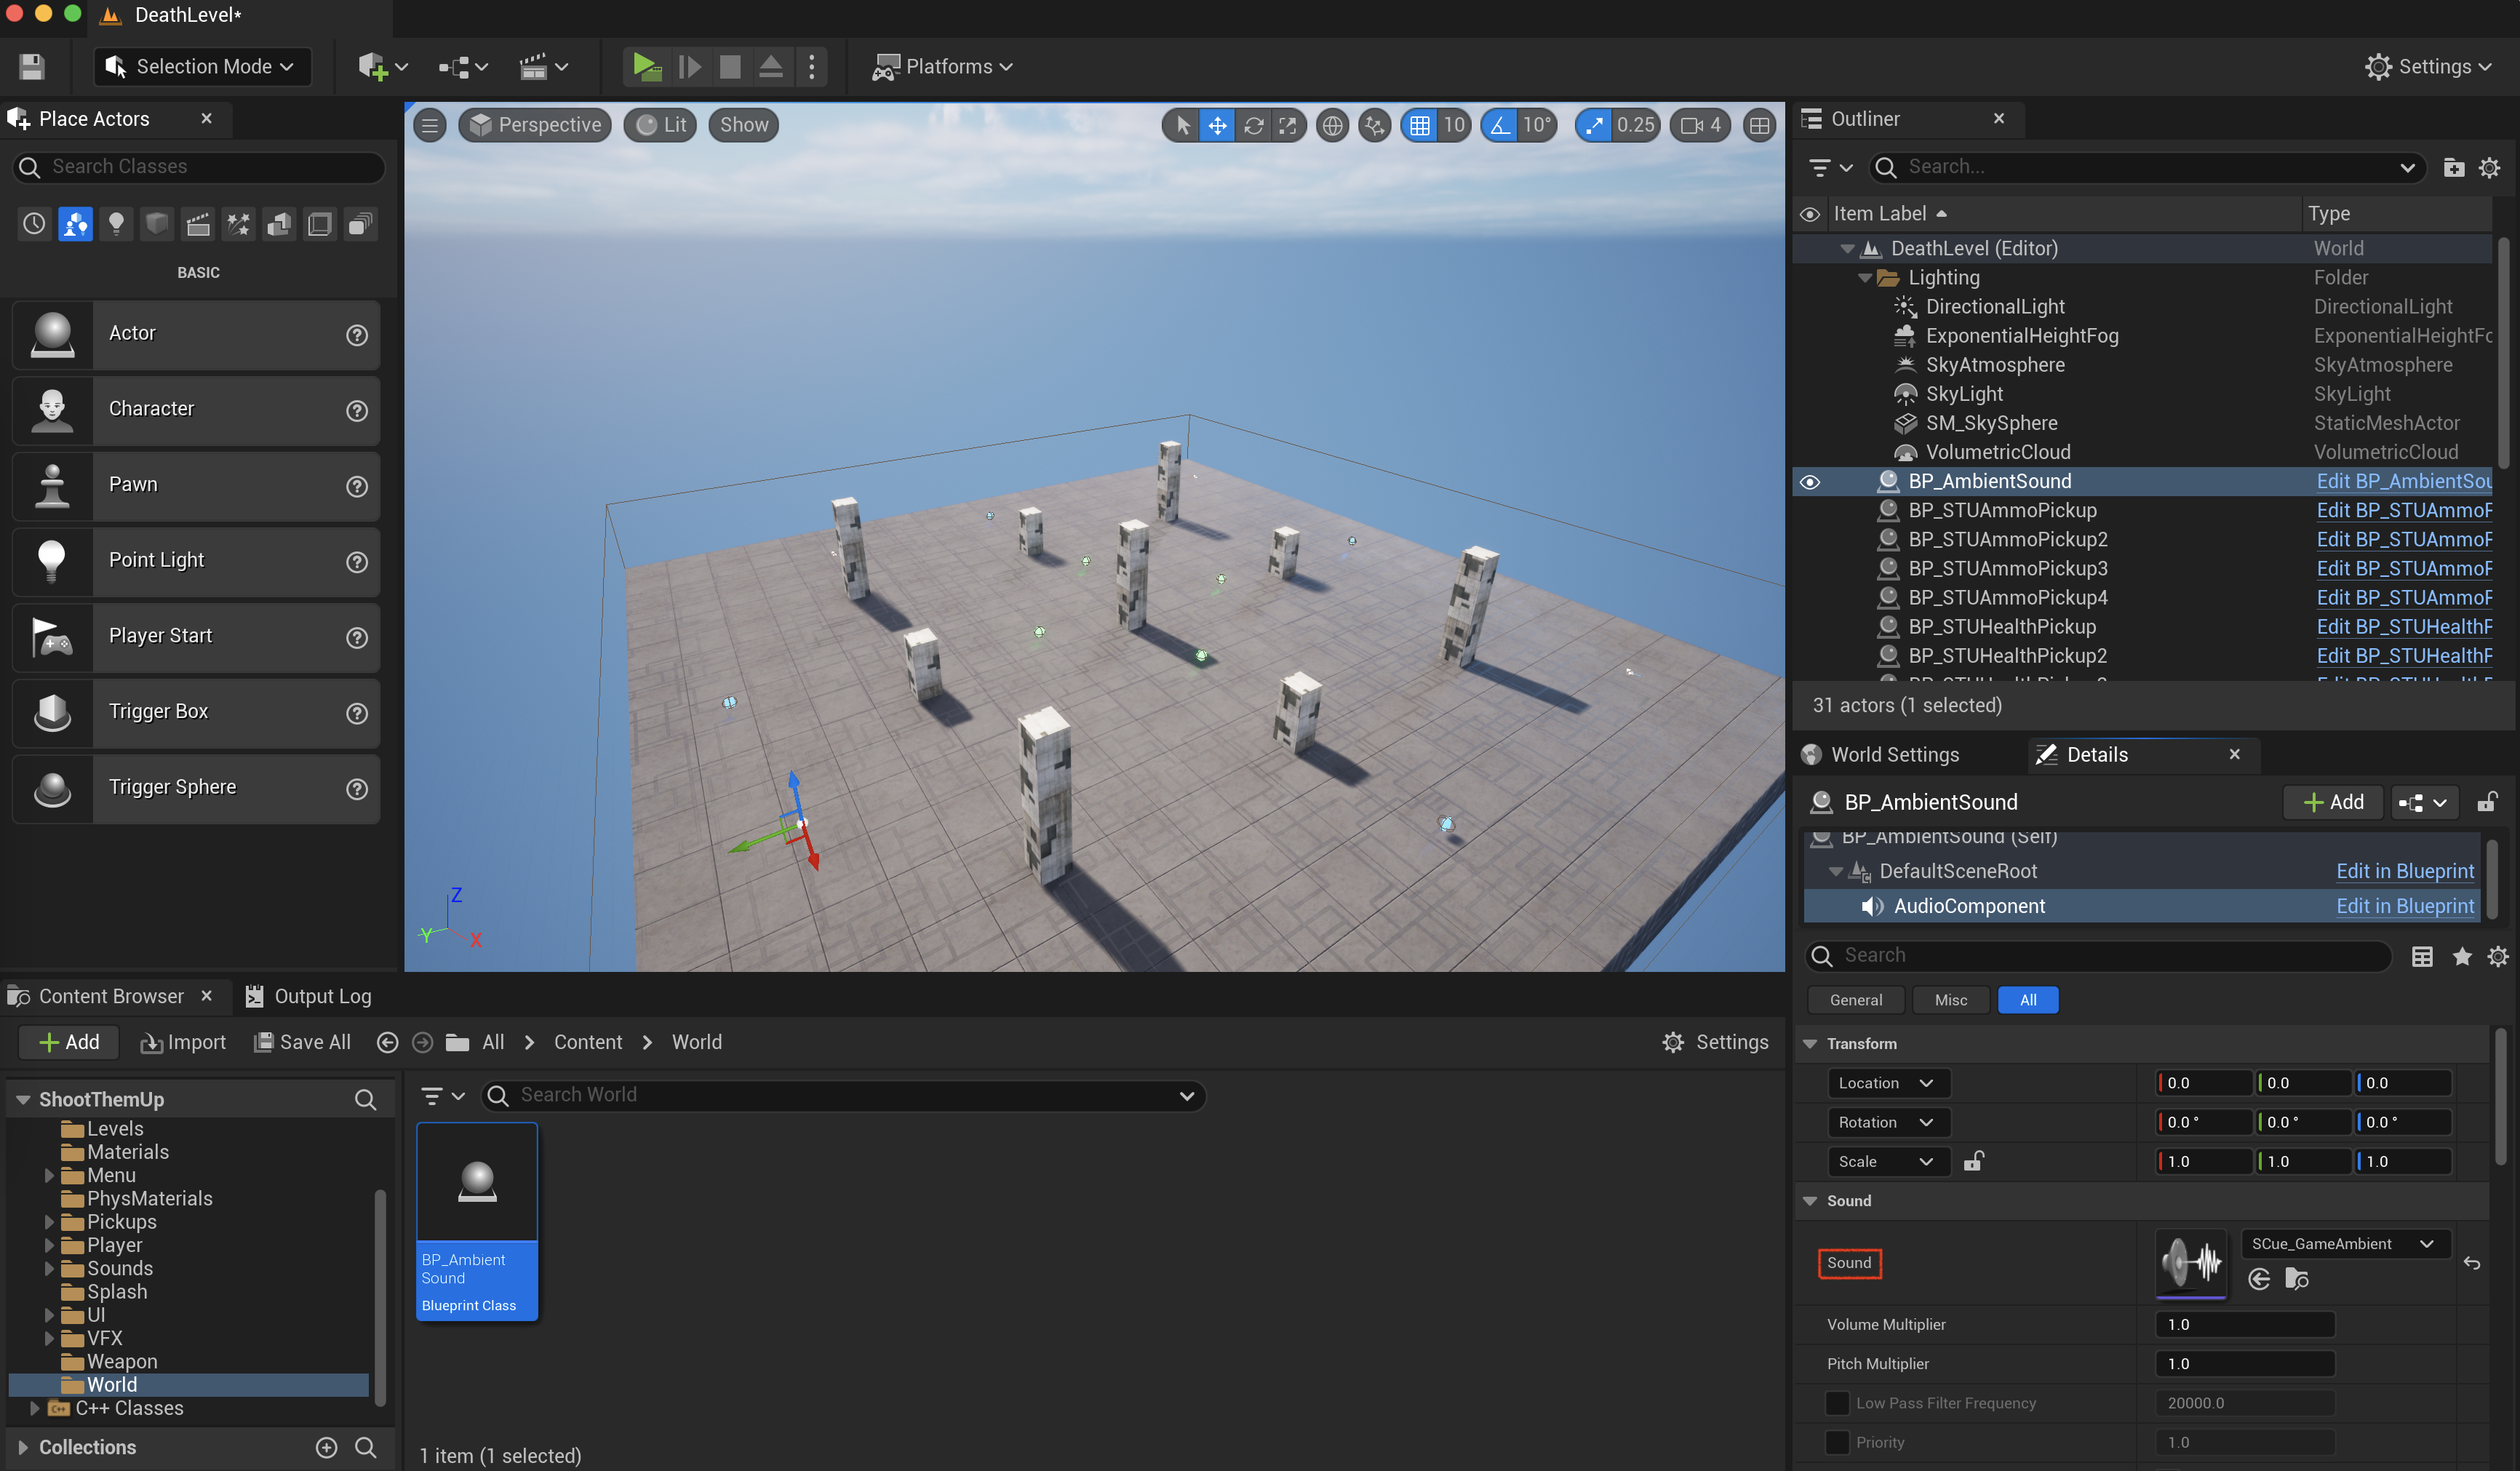Toggle grid snapping in the viewport toolbar
Viewport: 2520px width, 1471px height.
pos(1419,125)
